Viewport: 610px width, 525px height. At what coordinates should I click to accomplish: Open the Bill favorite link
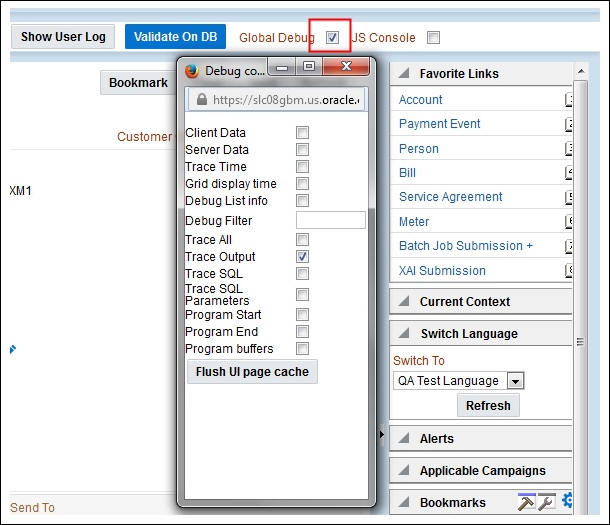[407, 173]
